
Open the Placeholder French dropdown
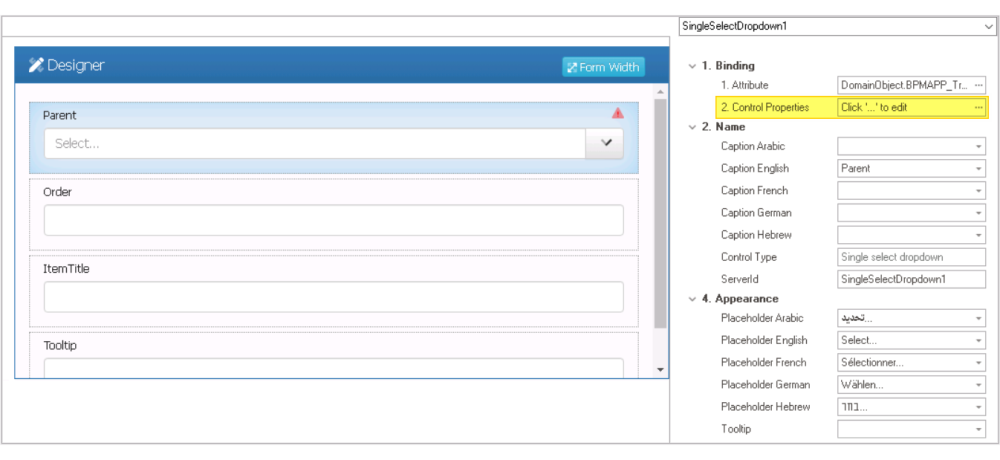tap(979, 362)
